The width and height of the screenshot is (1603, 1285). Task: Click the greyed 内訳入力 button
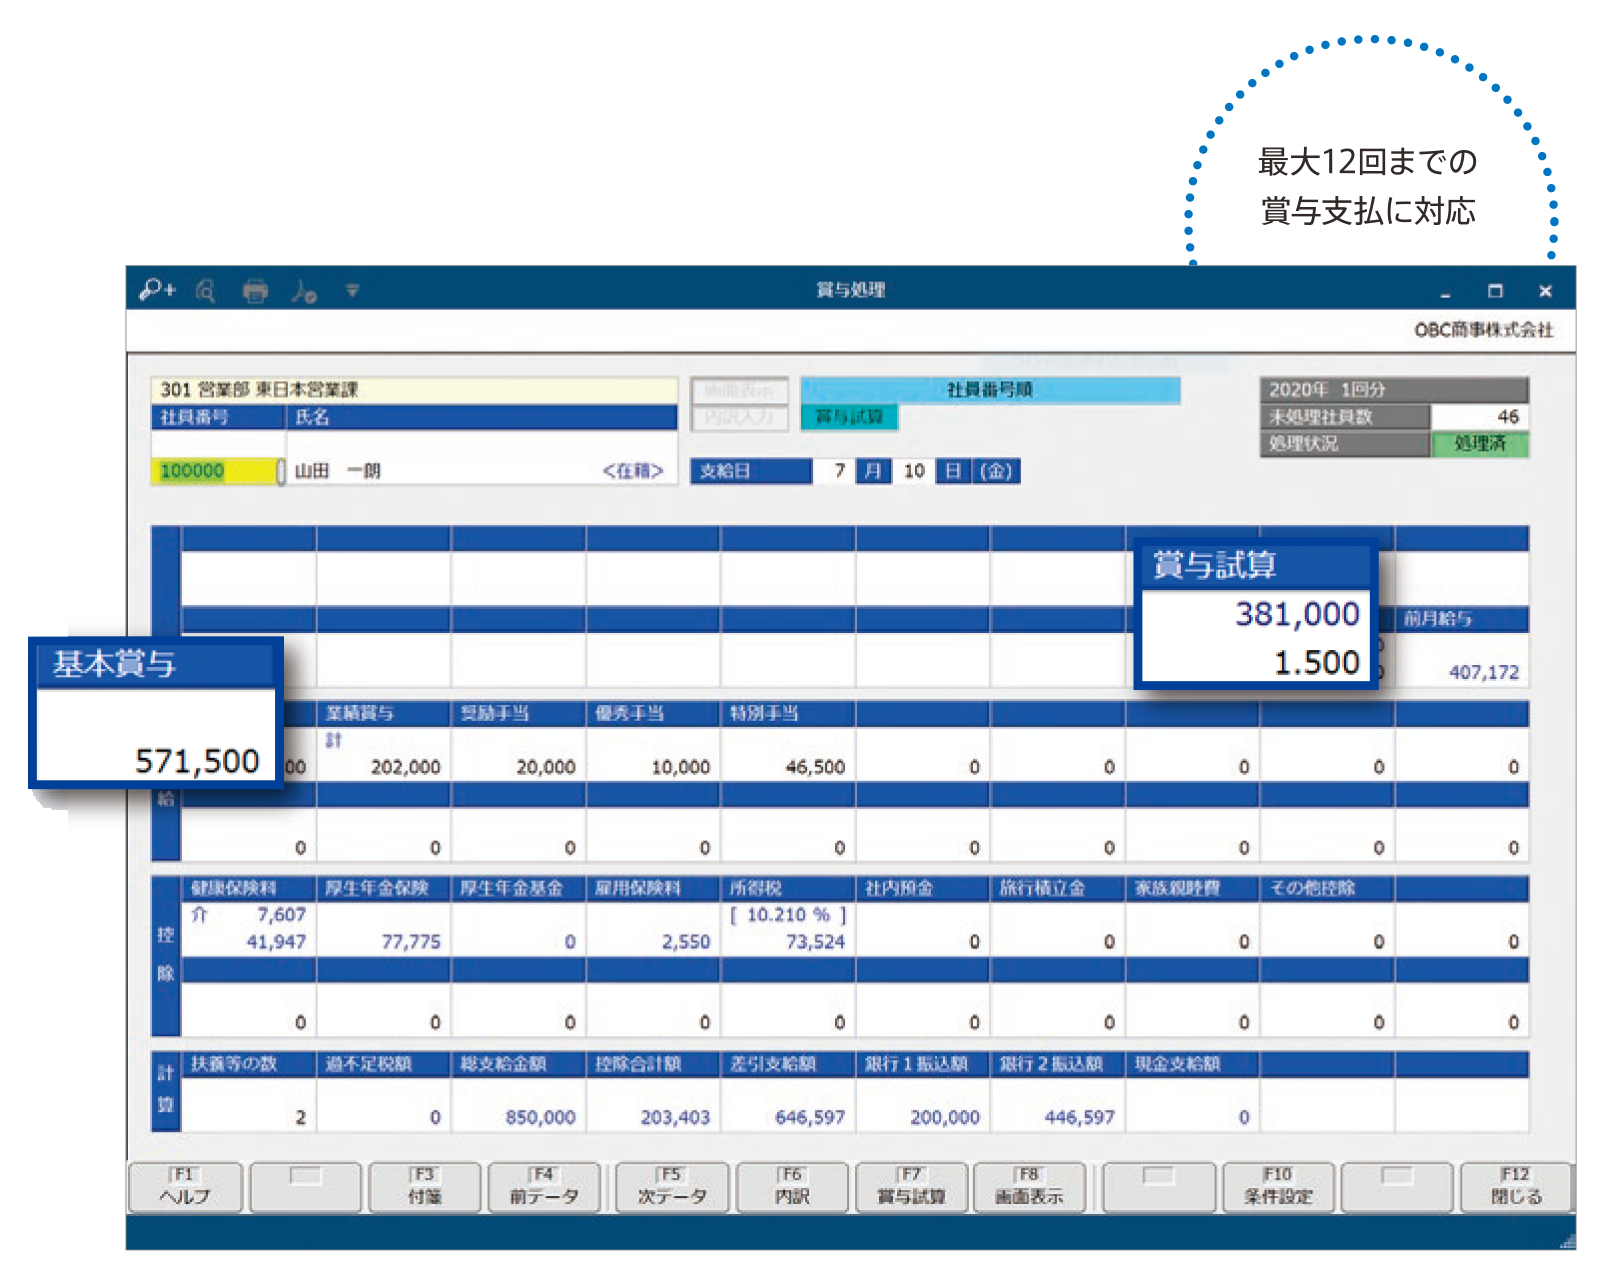click(739, 417)
